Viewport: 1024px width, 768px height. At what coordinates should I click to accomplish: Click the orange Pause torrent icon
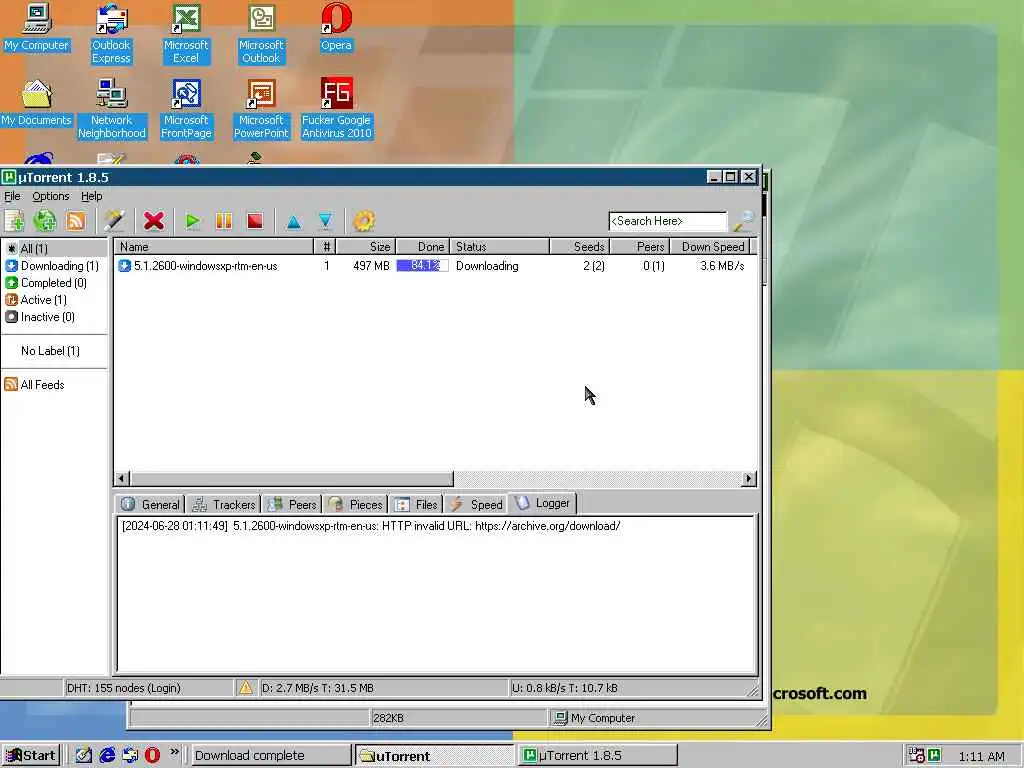224,221
